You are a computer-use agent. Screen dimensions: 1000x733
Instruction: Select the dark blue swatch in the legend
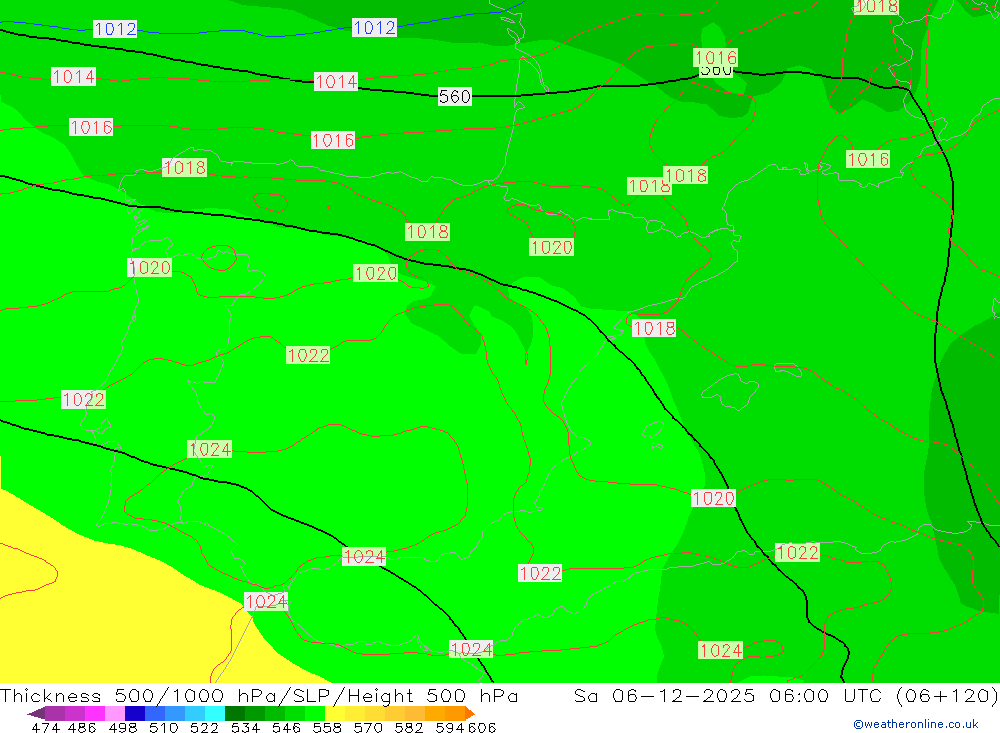coord(135,714)
